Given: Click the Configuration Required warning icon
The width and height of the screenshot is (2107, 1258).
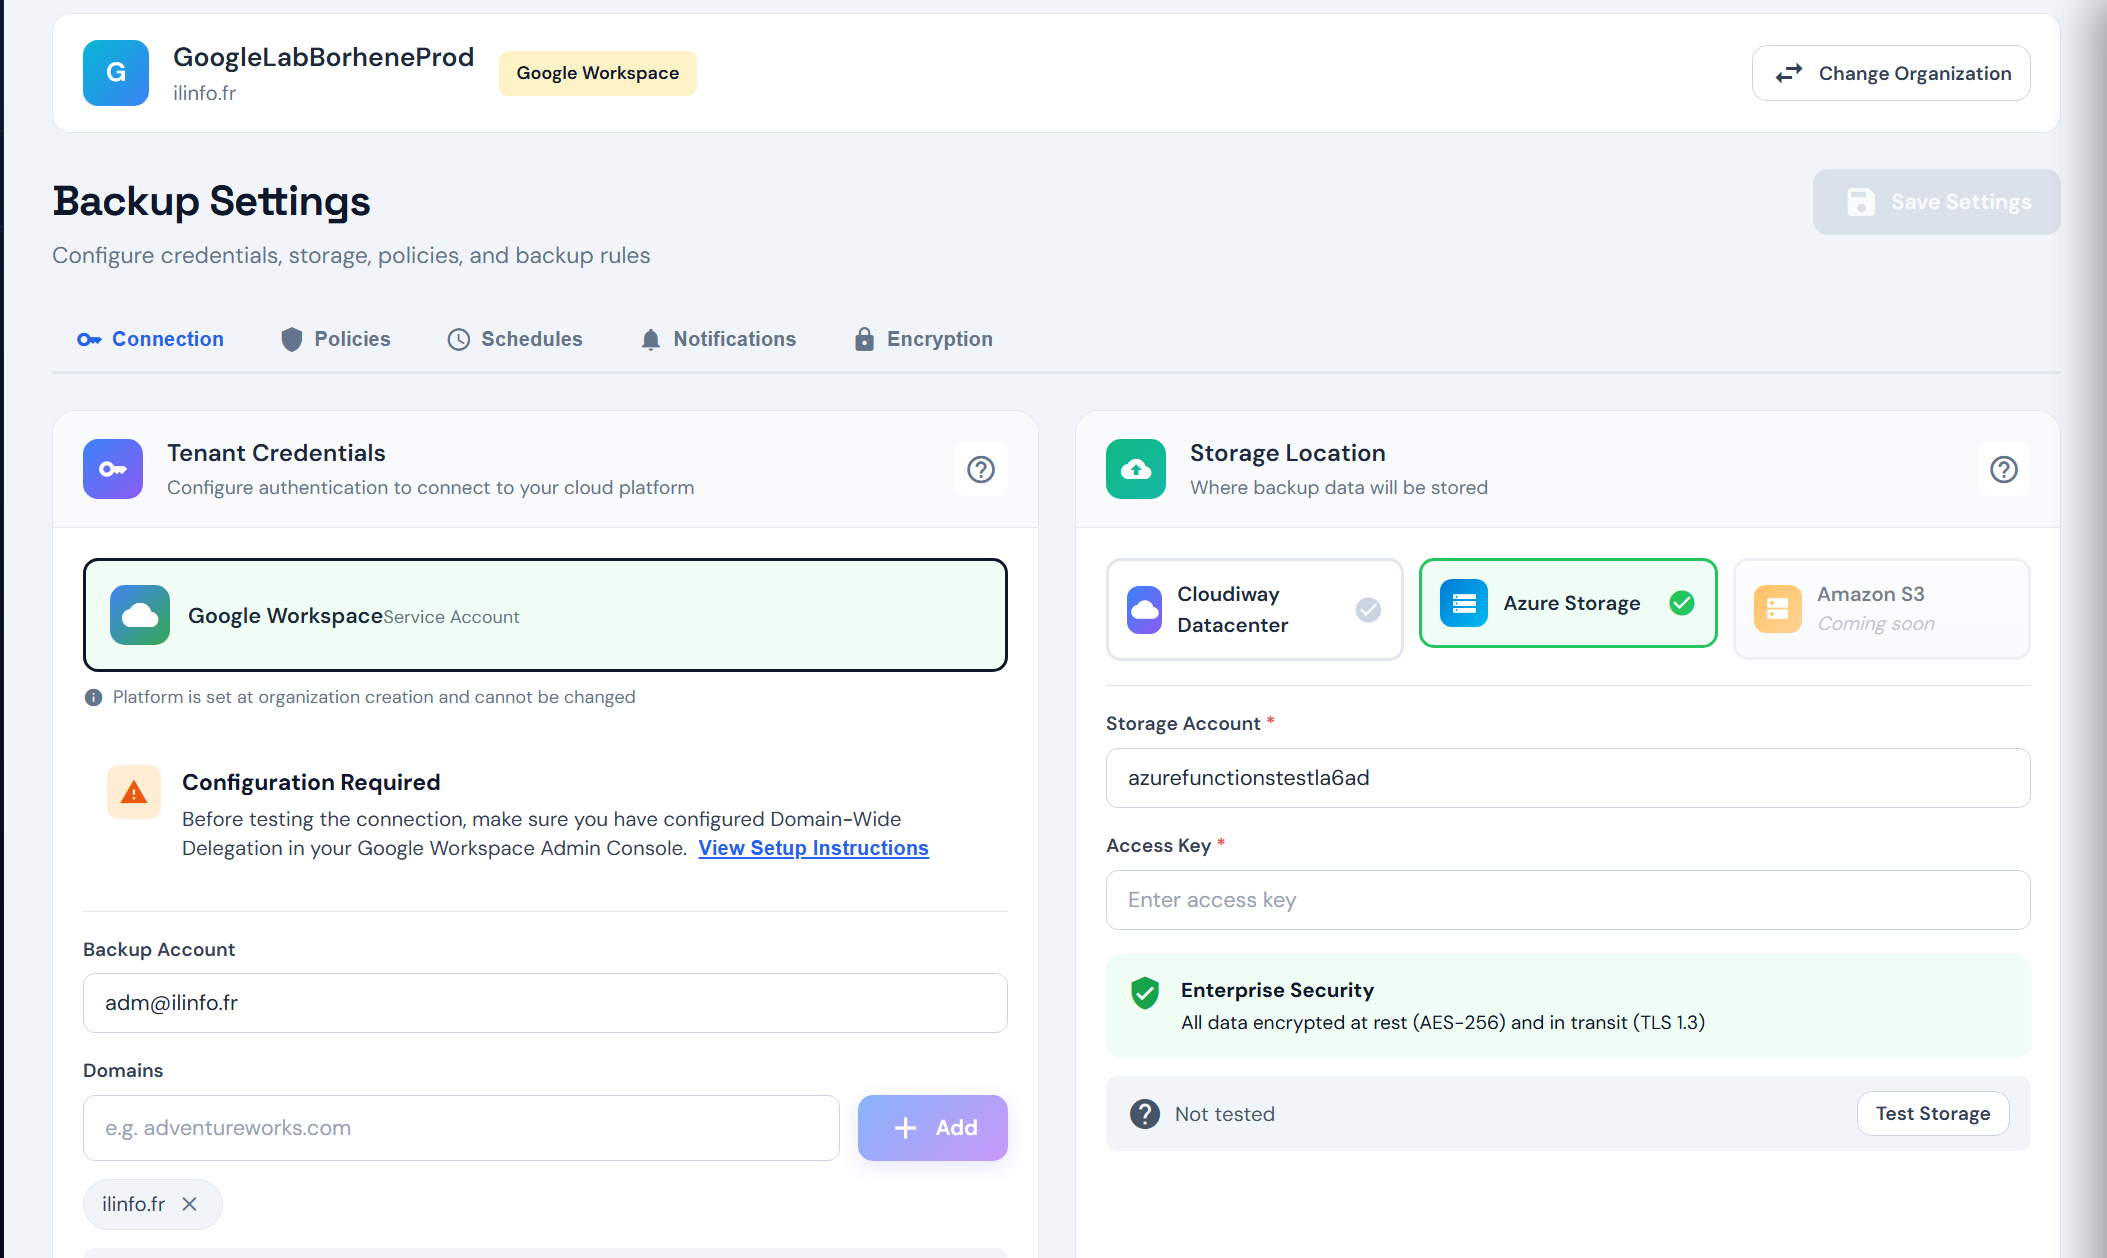Looking at the screenshot, I should point(134,792).
